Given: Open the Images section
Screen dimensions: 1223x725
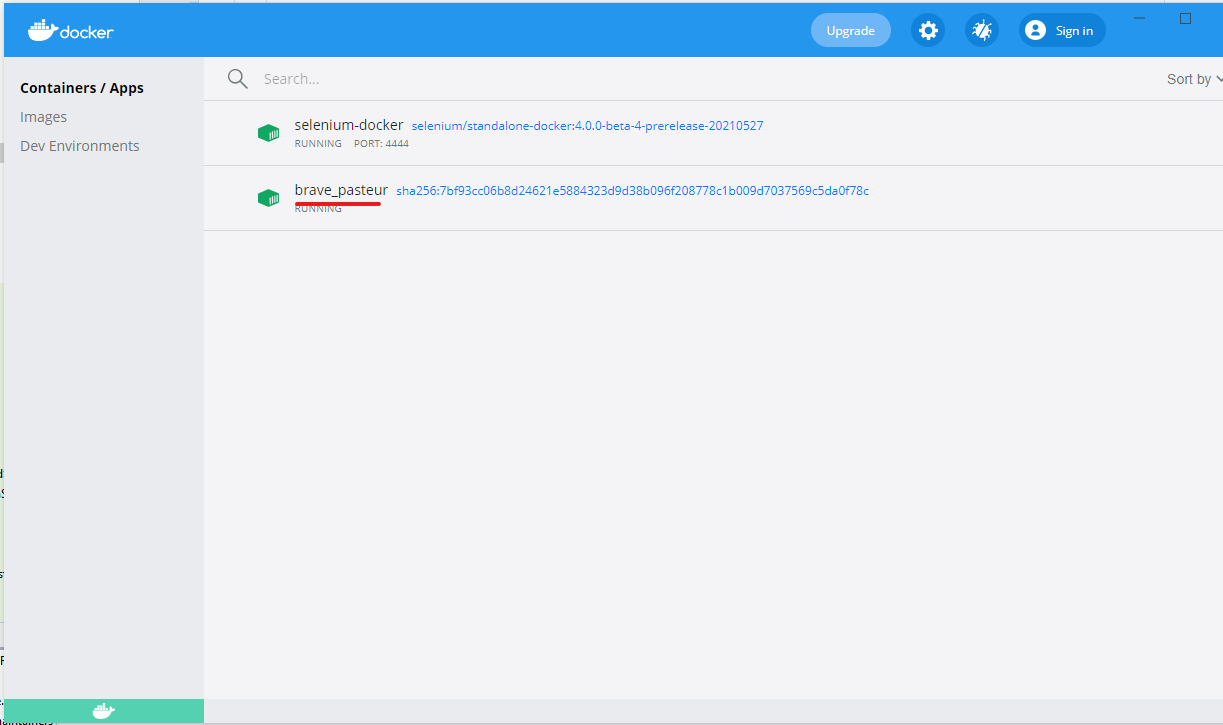Looking at the screenshot, I should coord(44,117).
